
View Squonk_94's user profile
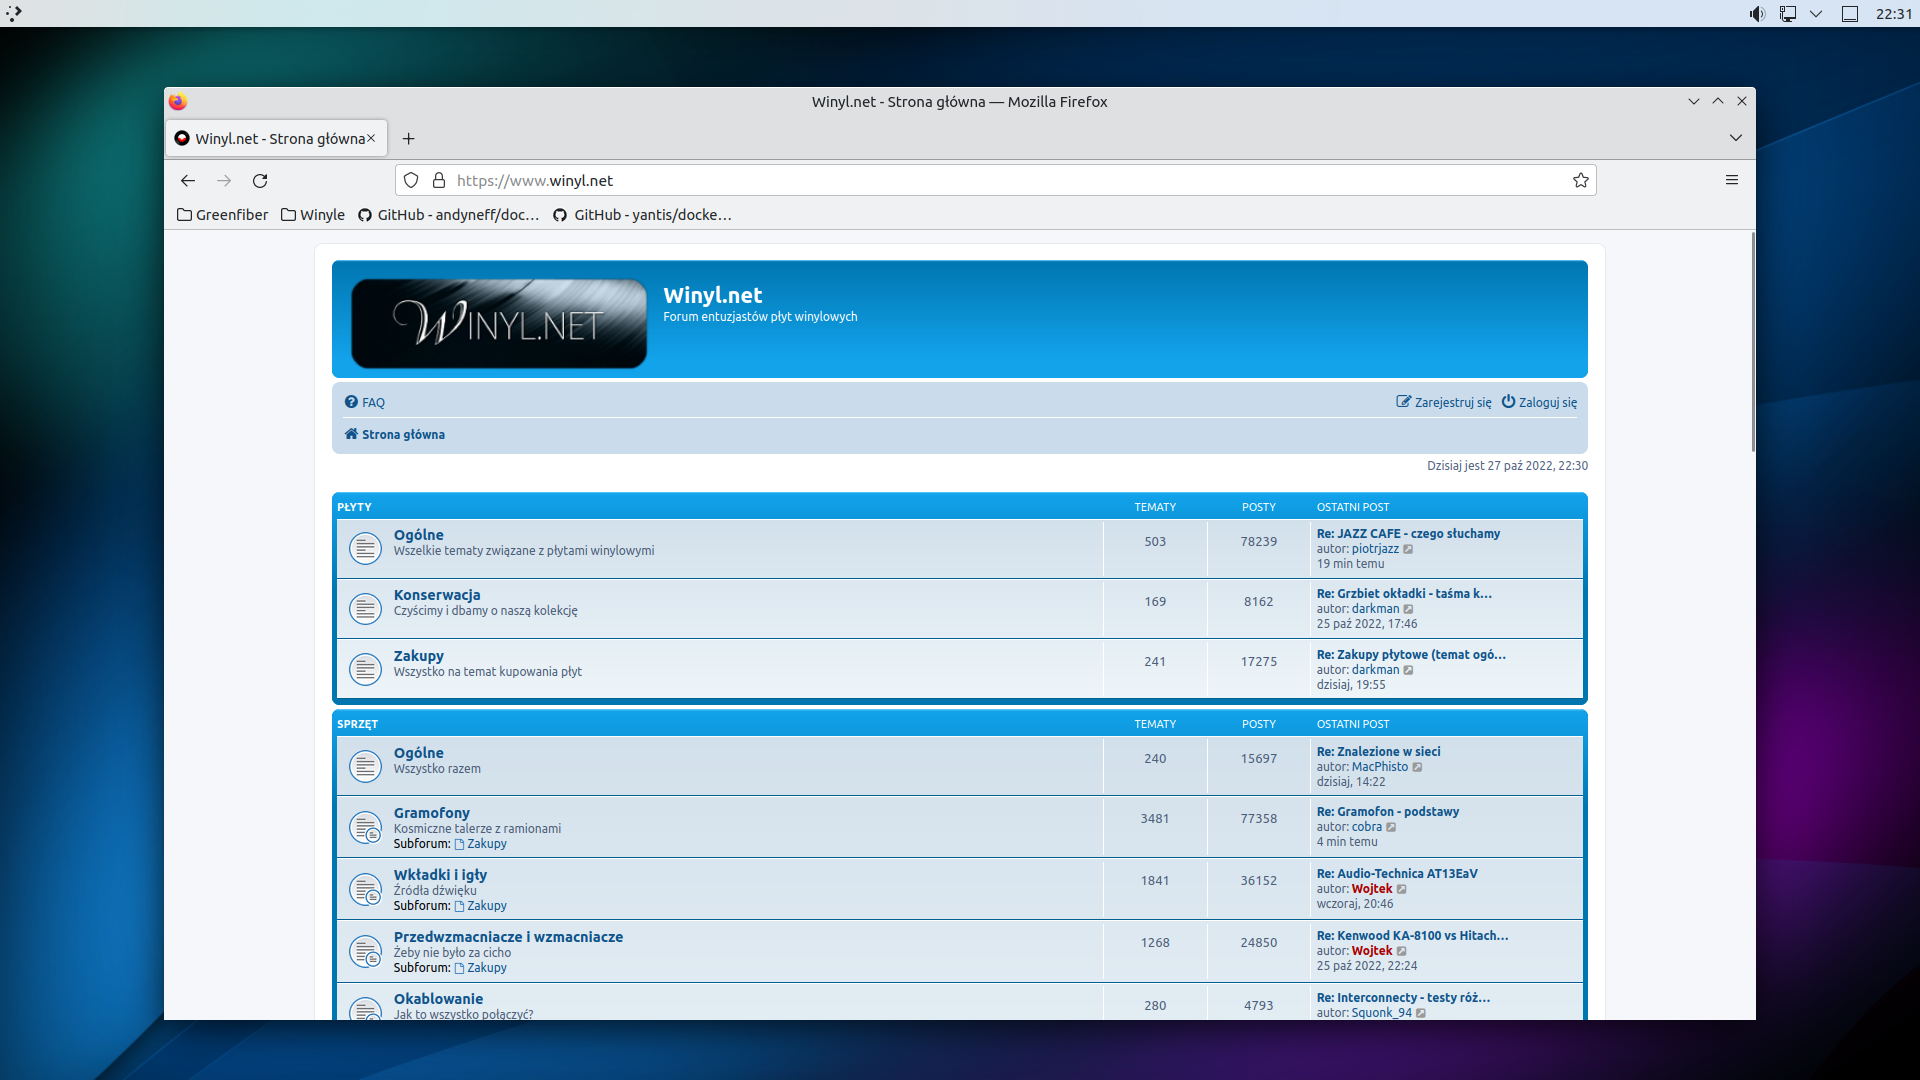pos(1382,1013)
